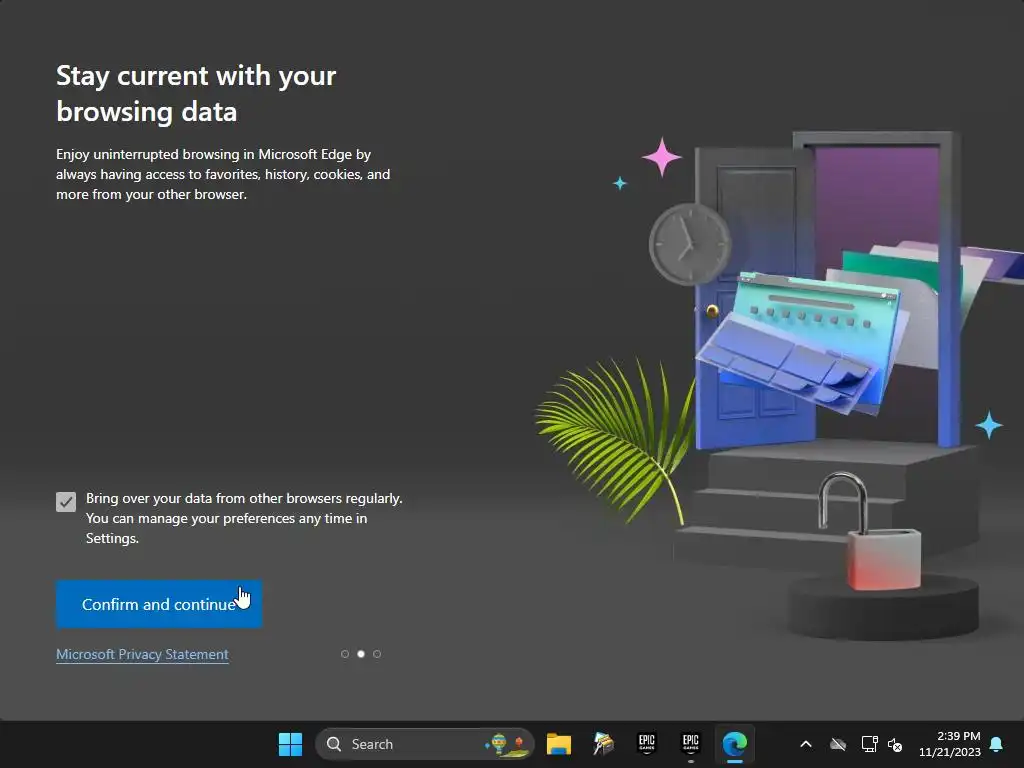
Task: Open the notification bell icon
Action: [x=997, y=744]
